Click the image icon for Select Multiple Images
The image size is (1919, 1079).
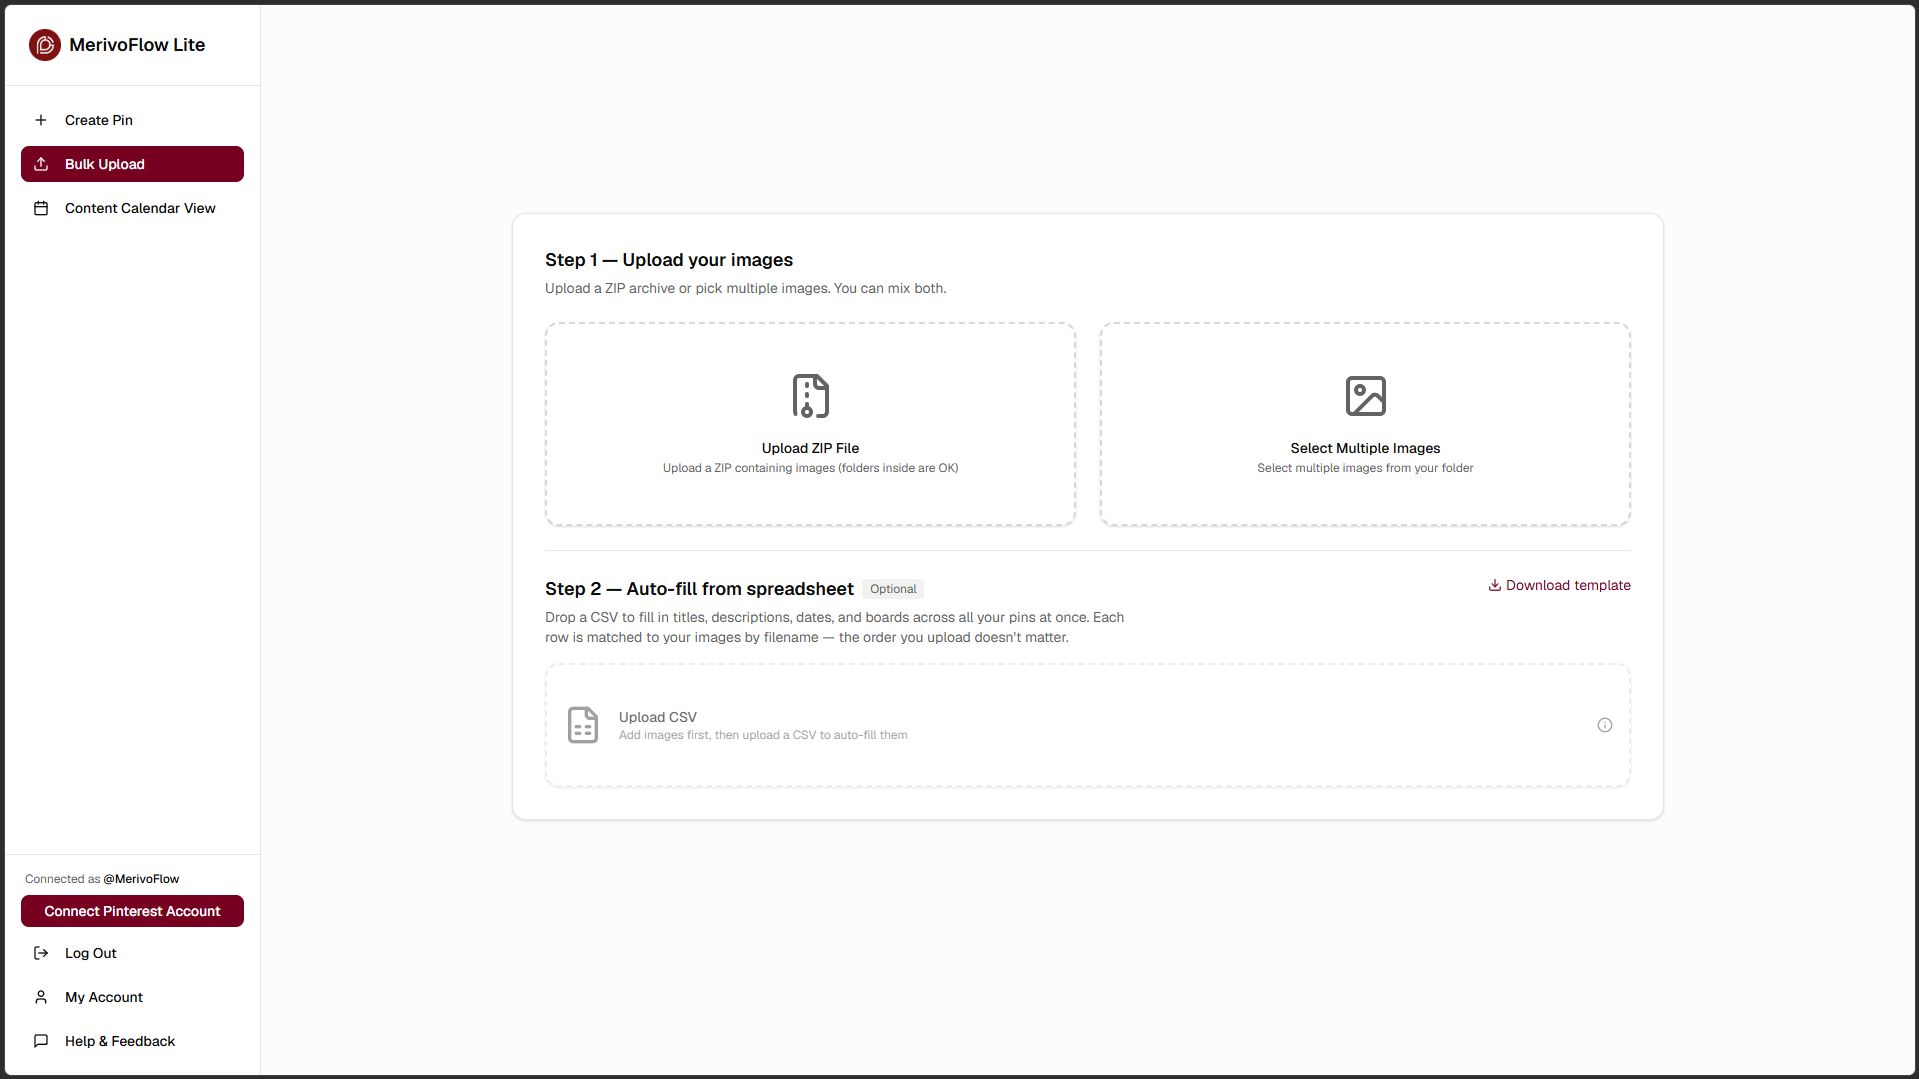[1365, 396]
